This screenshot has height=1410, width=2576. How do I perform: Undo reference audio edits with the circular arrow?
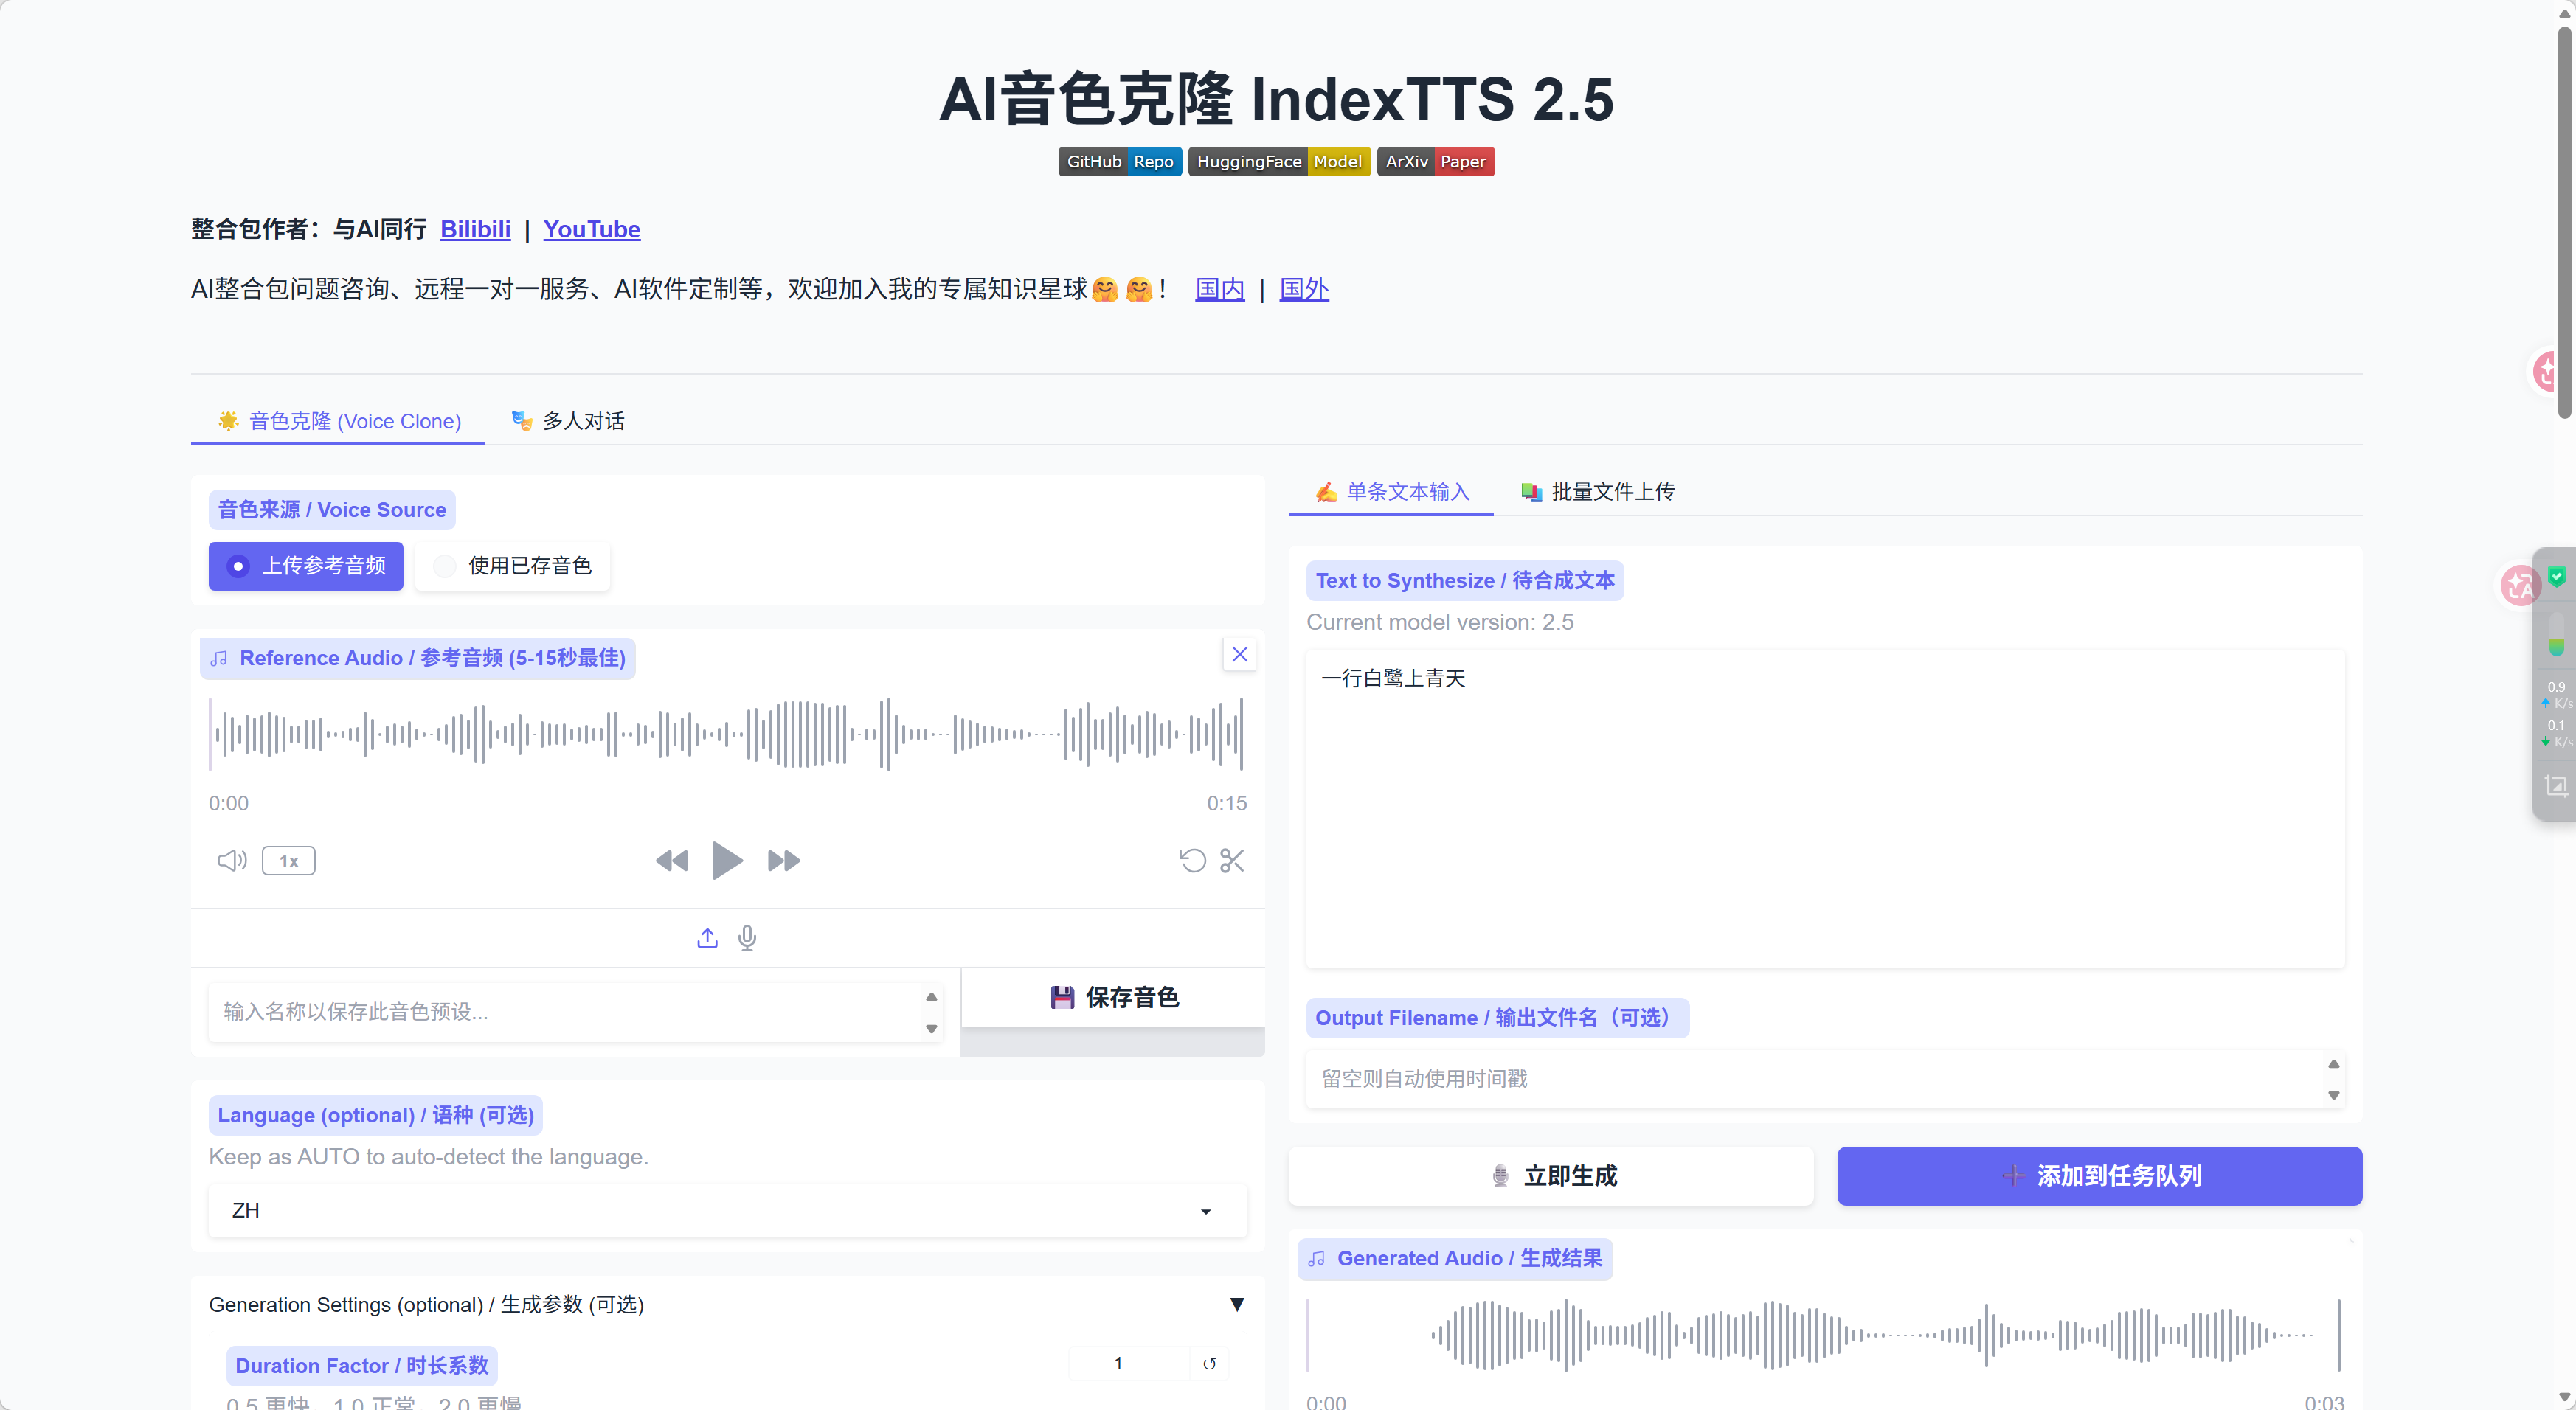click(x=1193, y=861)
